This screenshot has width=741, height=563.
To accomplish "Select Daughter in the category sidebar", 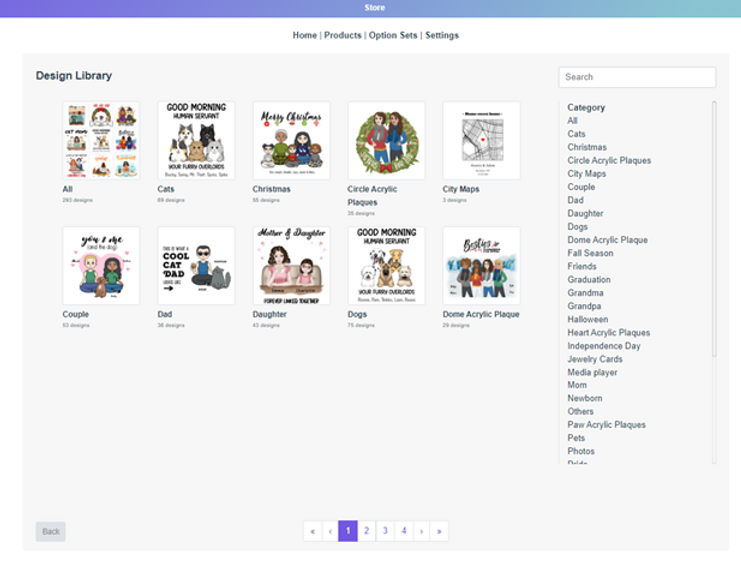I will point(585,213).
